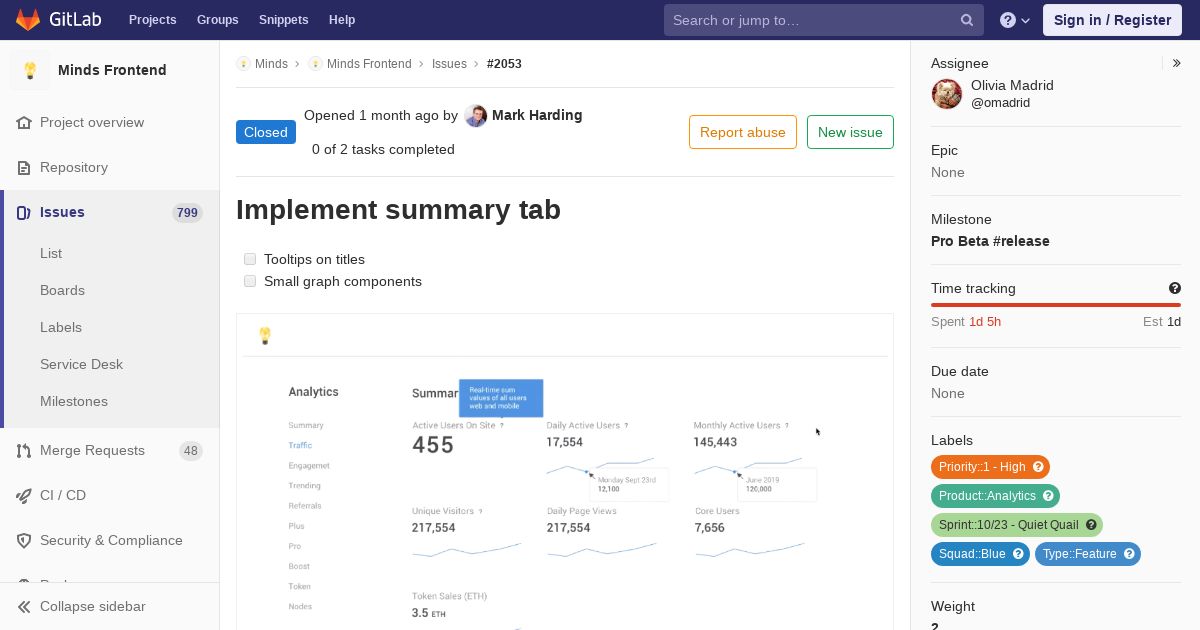Viewport: 1200px width, 630px height.
Task: Click the Security & Compliance shield icon
Action: 24,540
